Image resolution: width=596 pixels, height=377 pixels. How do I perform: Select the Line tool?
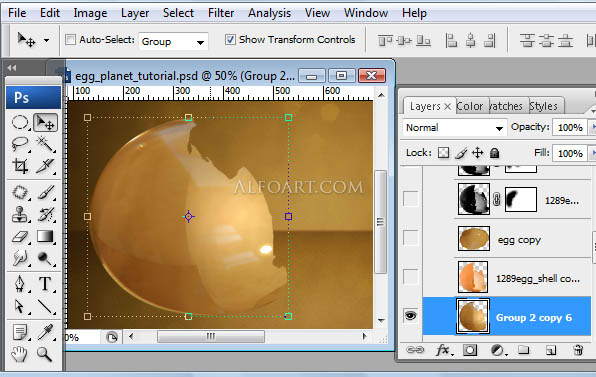pos(46,306)
